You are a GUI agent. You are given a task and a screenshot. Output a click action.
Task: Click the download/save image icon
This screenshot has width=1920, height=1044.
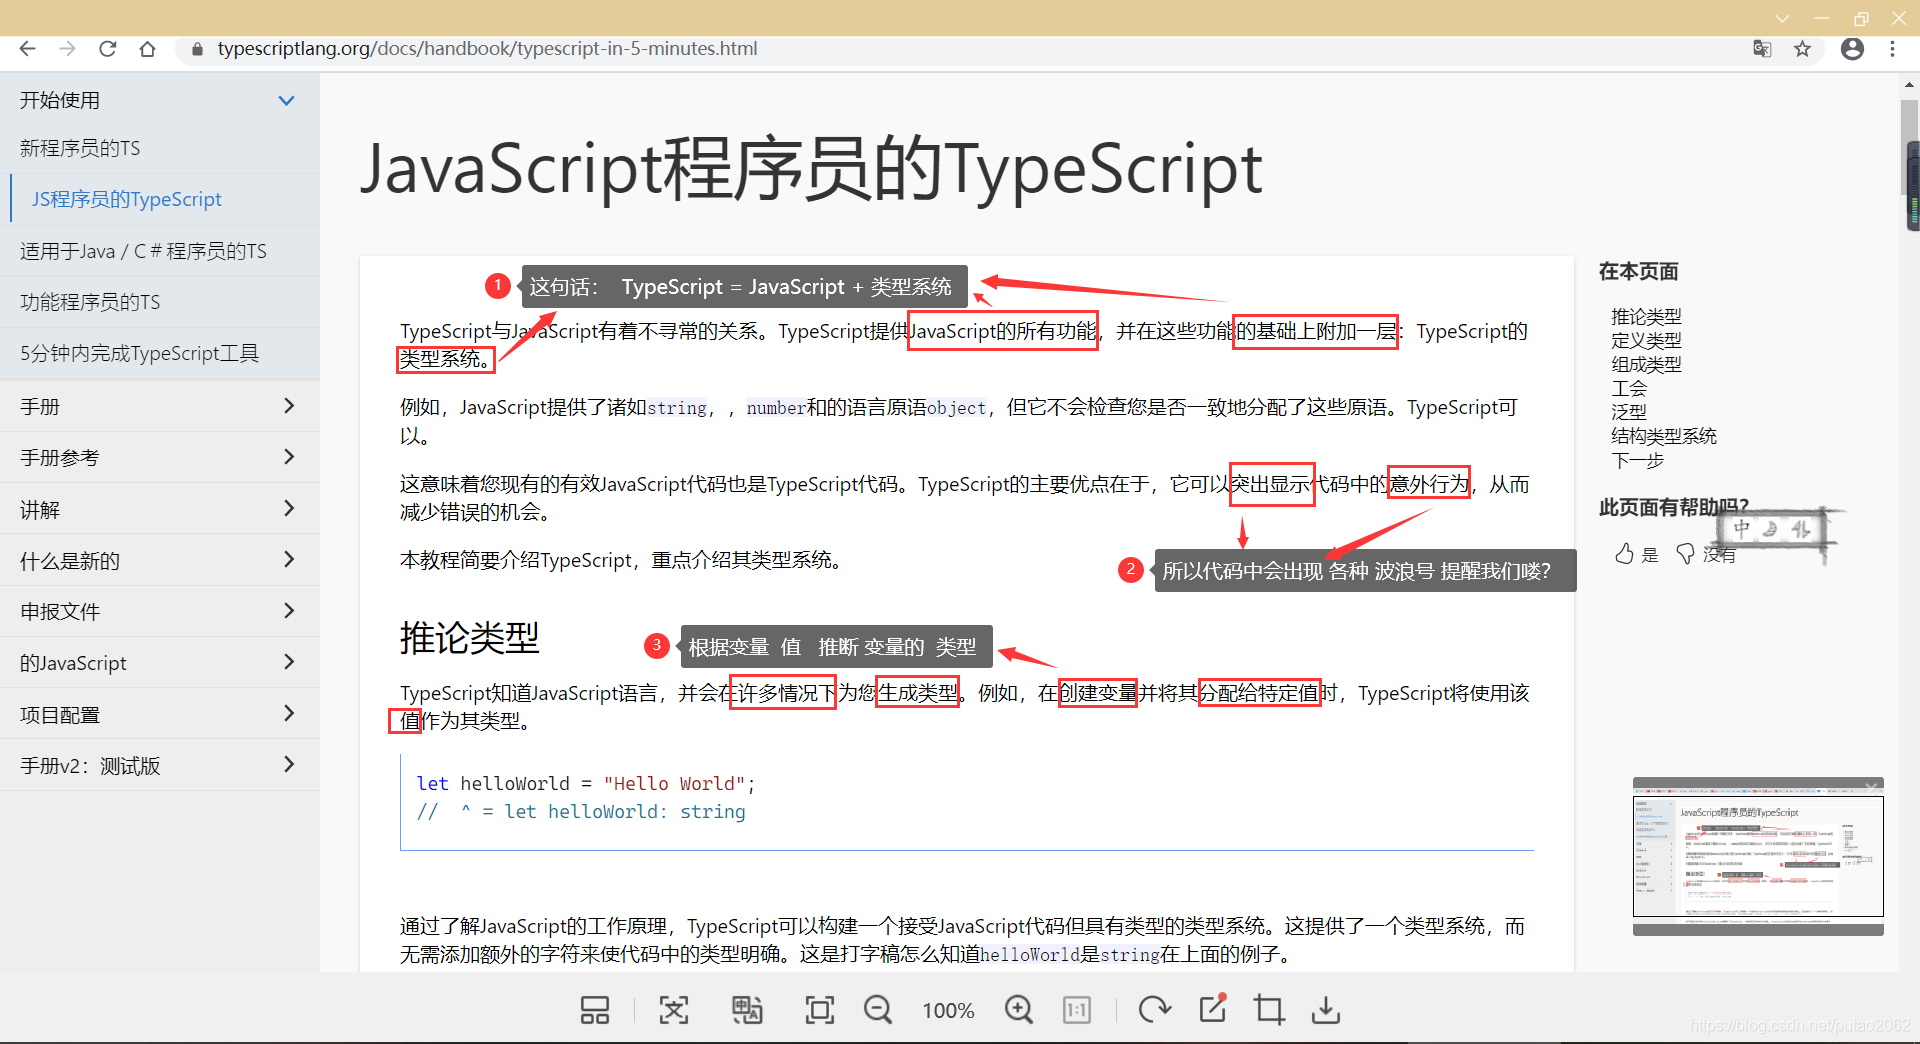1326,1010
